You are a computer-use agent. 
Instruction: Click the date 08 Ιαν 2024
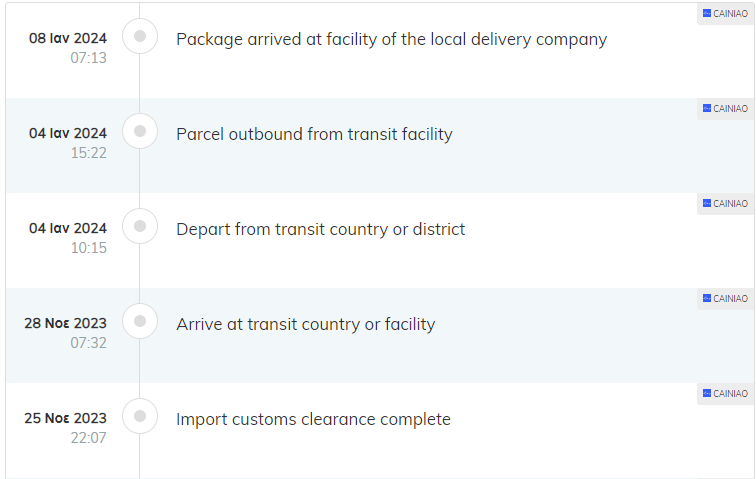(68, 38)
